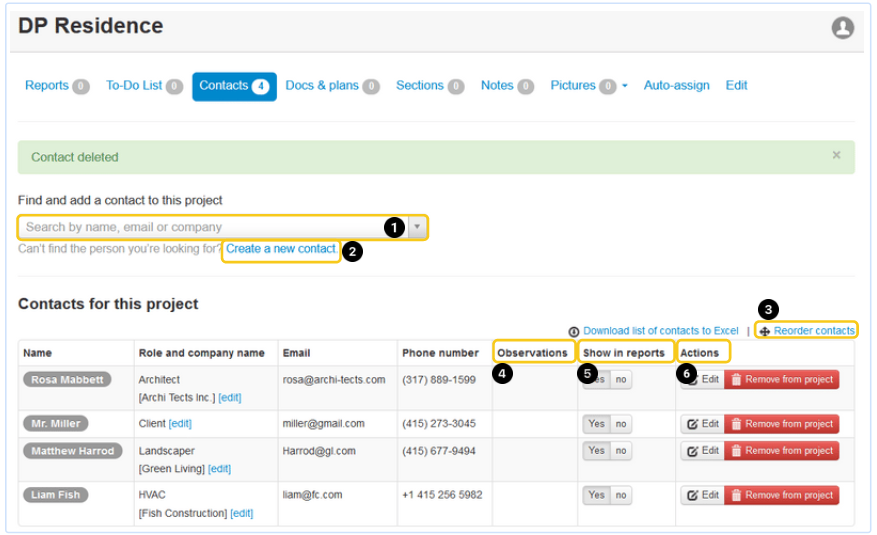Set Matthew Harrod show in reports to Yes
877x535 pixels.
(596, 451)
